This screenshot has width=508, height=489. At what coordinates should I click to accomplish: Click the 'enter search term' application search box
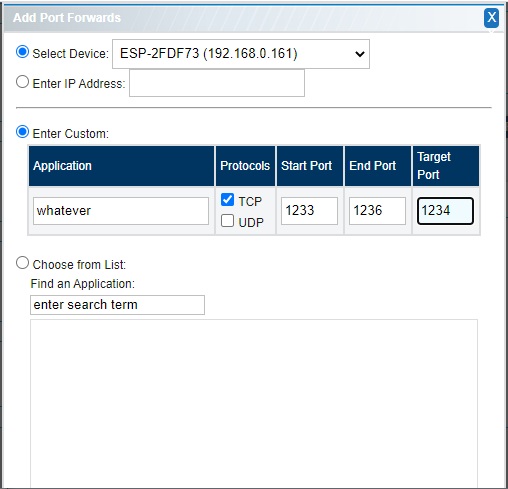pyautogui.click(x=117, y=305)
